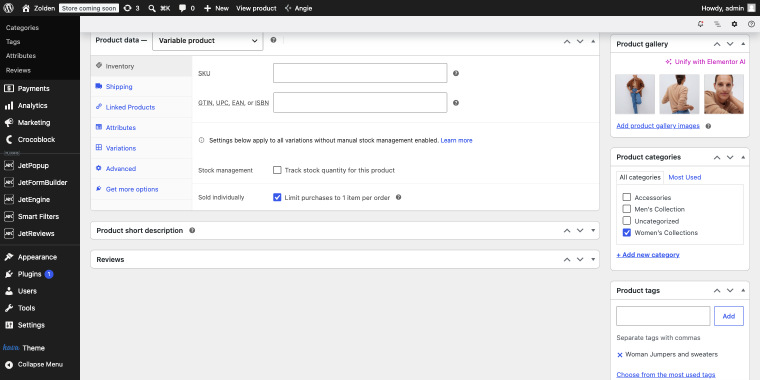Click Add product gallery images link
The height and width of the screenshot is (380, 760).
[658, 126]
